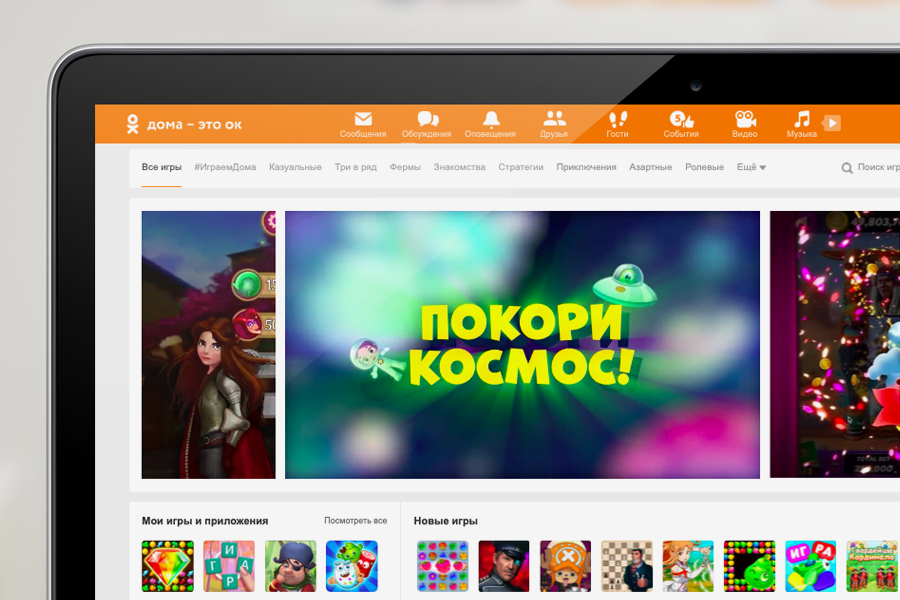Select the Три в ряд tab

coord(355,167)
